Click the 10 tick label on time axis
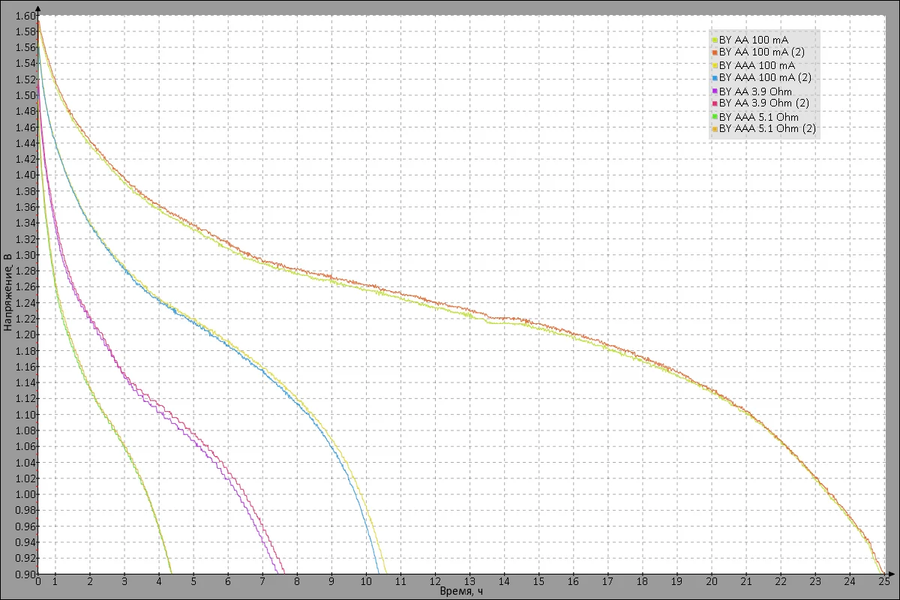 [366, 582]
